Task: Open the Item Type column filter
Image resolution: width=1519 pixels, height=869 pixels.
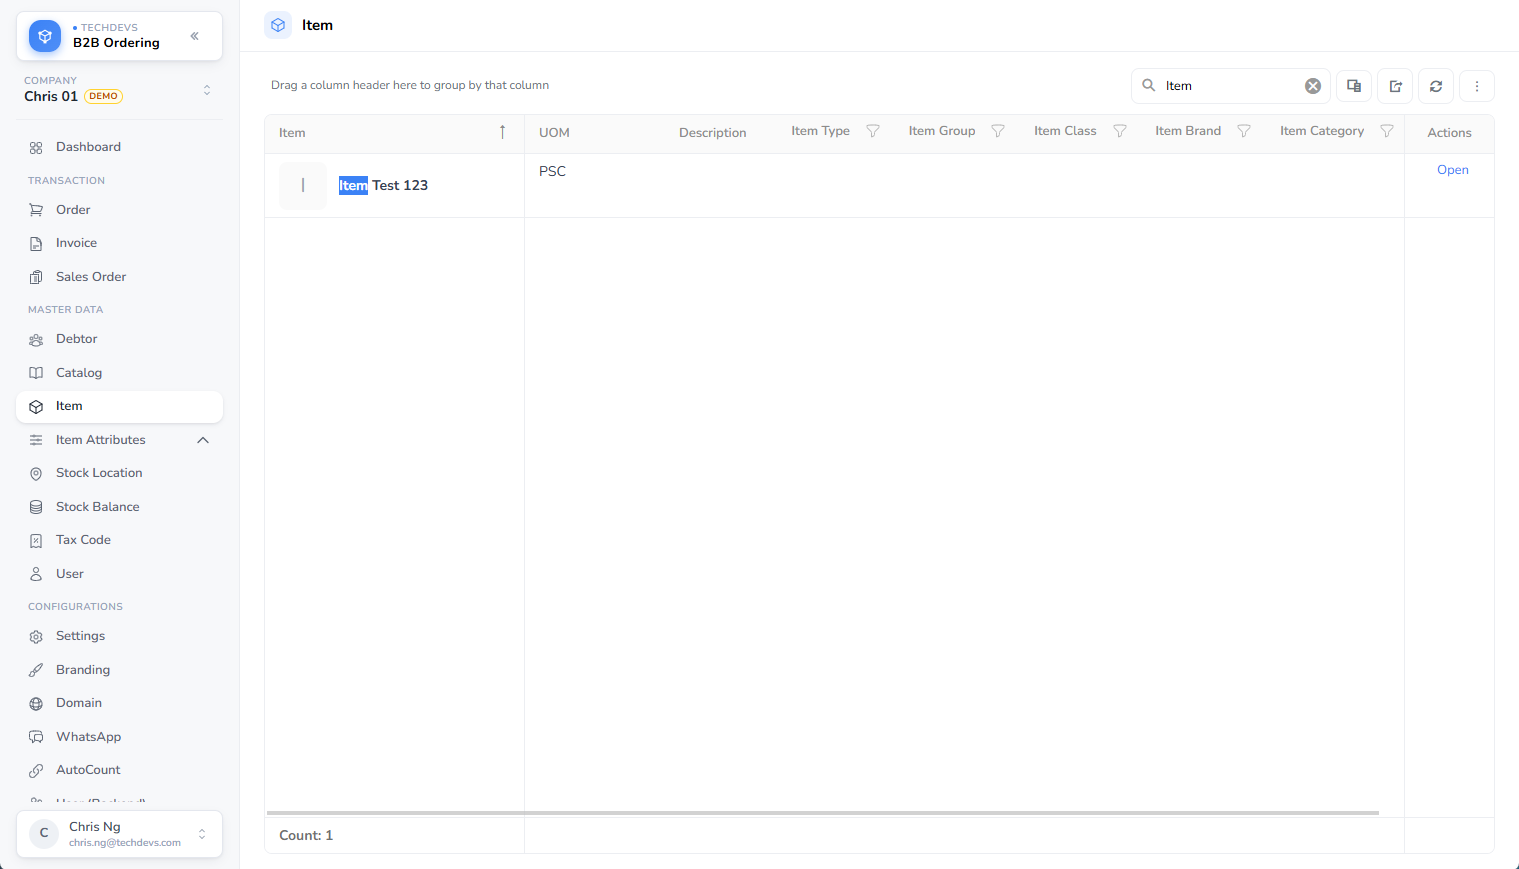Action: point(873,131)
